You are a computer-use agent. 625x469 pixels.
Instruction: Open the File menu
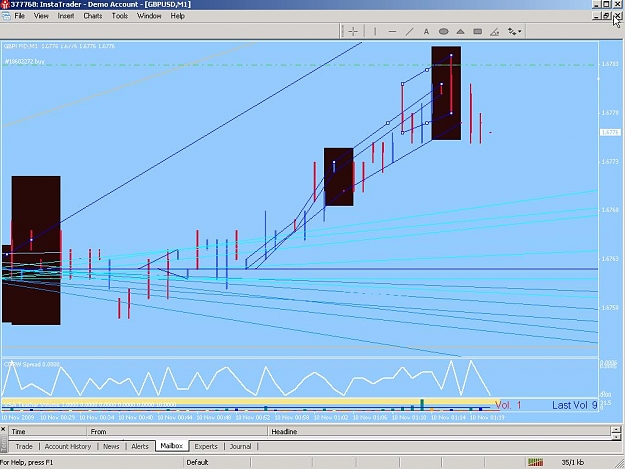click(20, 16)
